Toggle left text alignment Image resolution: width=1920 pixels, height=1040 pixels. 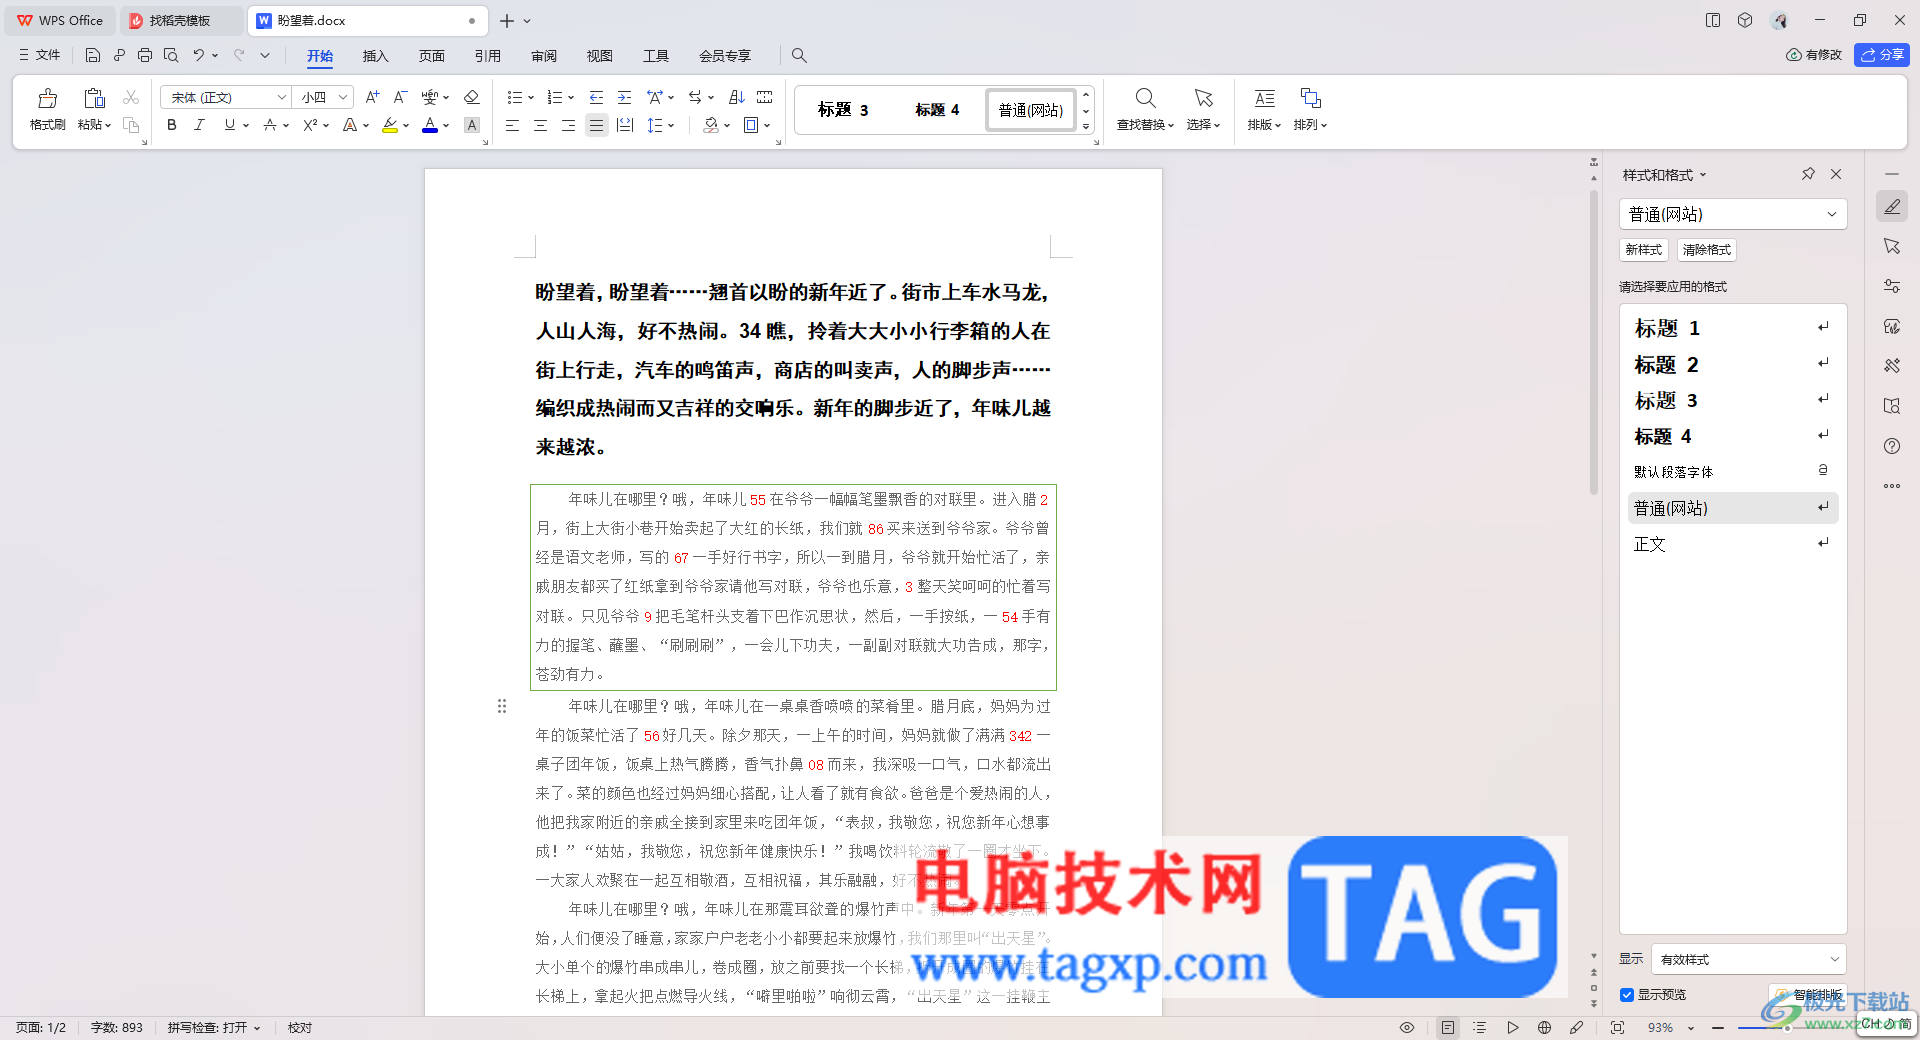tap(512, 125)
